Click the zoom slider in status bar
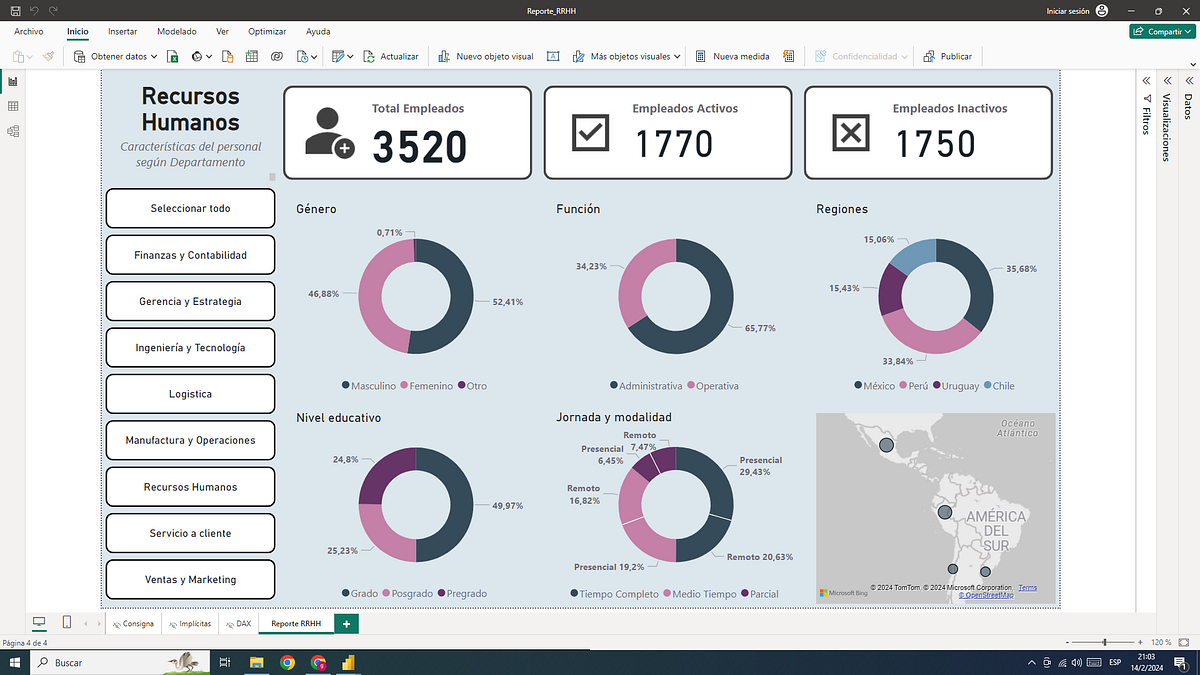The width and height of the screenshot is (1200, 675). pos(1105,642)
